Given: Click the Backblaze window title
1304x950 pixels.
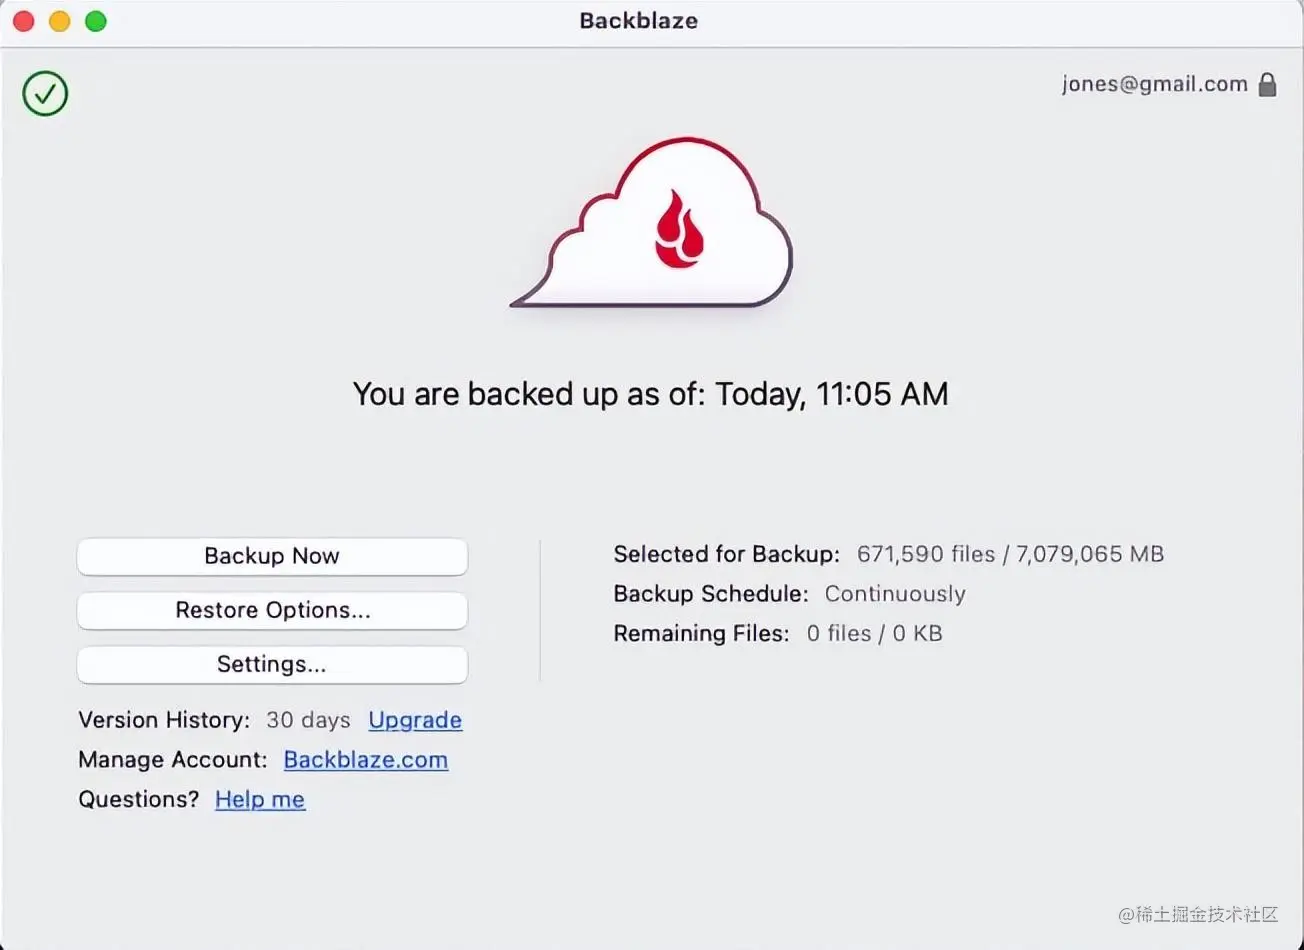Looking at the screenshot, I should (639, 21).
